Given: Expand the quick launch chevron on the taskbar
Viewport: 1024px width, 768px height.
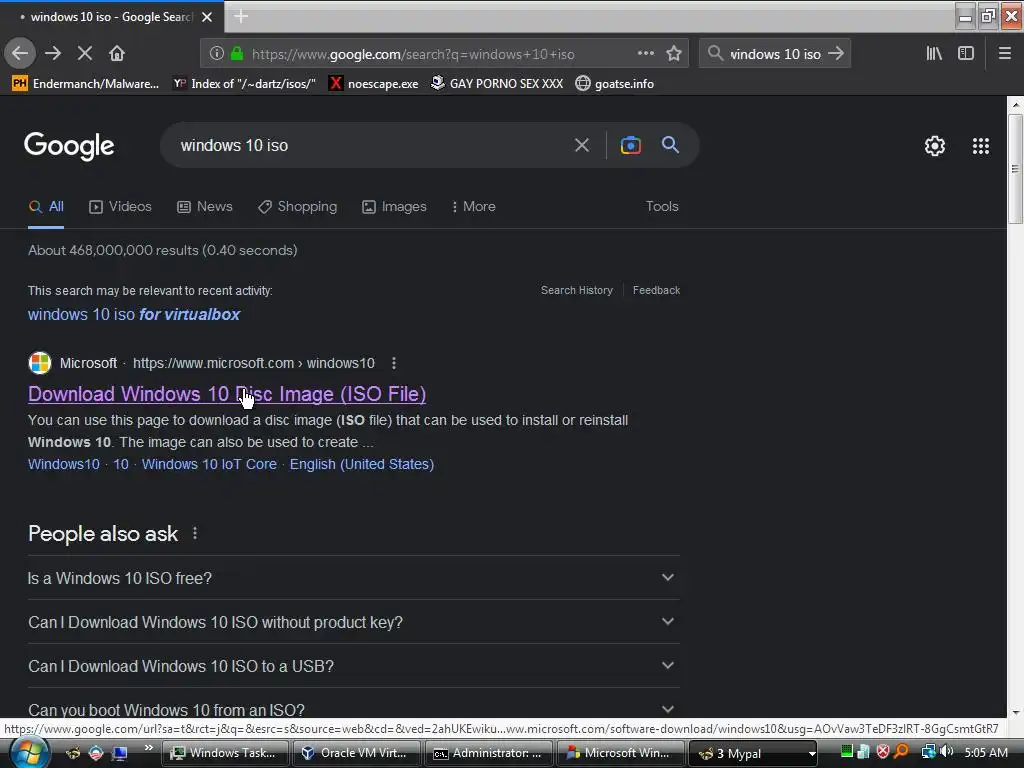Looking at the screenshot, I should (x=149, y=748).
